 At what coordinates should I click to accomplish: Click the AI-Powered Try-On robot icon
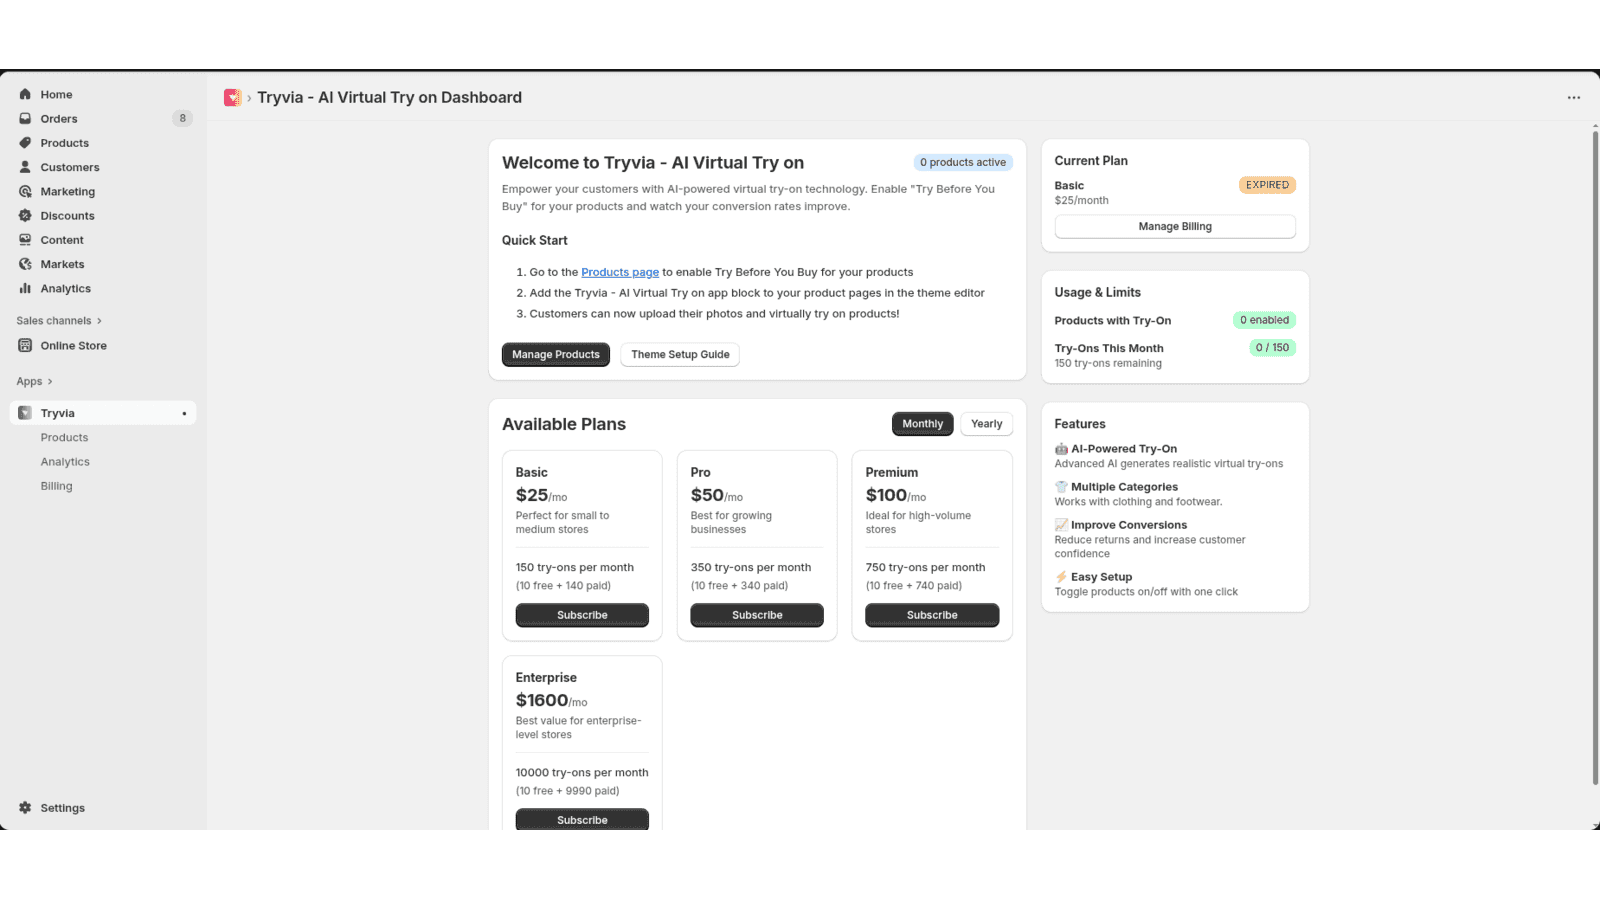click(x=1061, y=449)
